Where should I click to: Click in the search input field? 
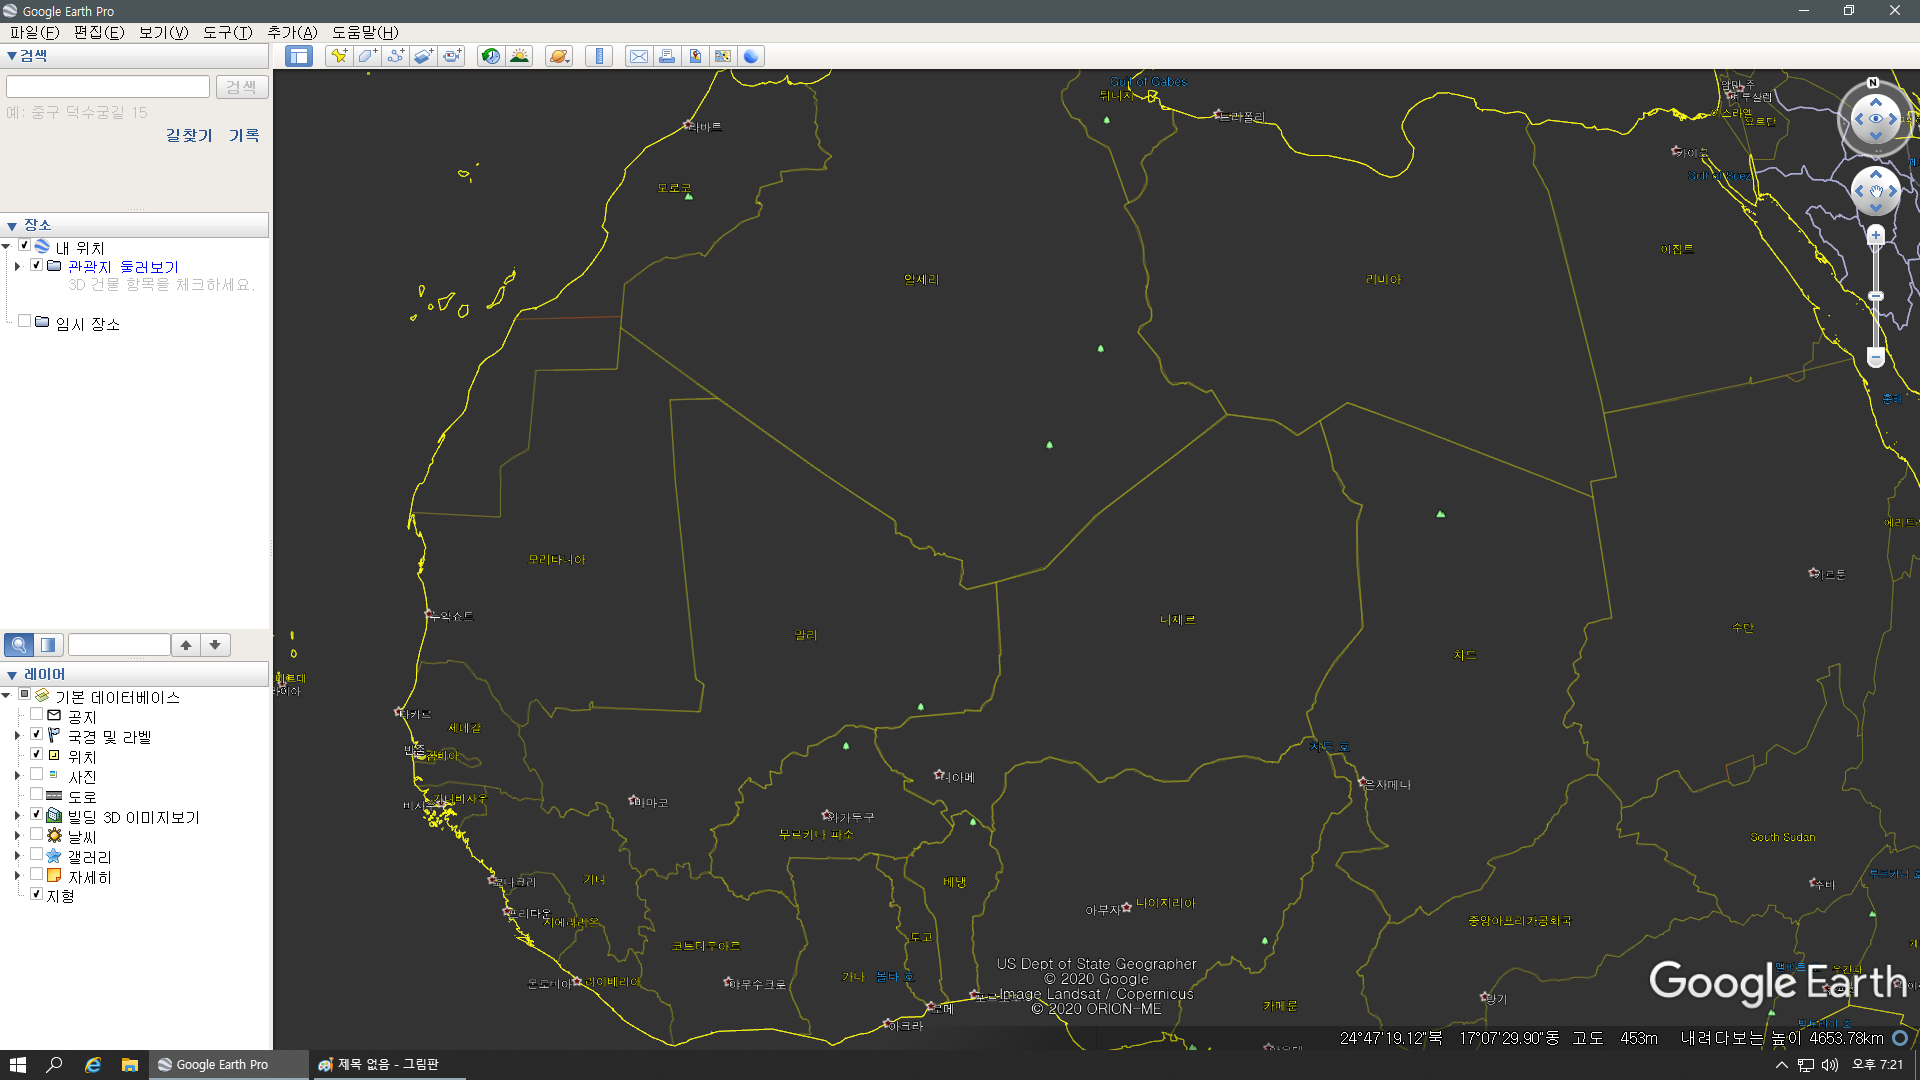(x=108, y=87)
